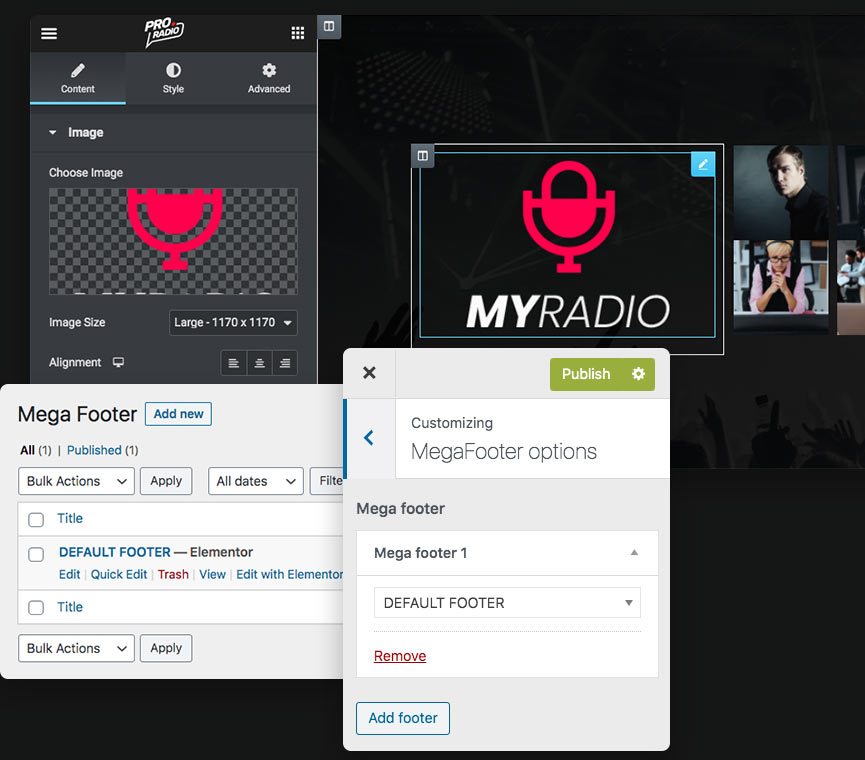The width and height of the screenshot is (865, 760).
Task: Set image alignment to left
Action: 233,363
